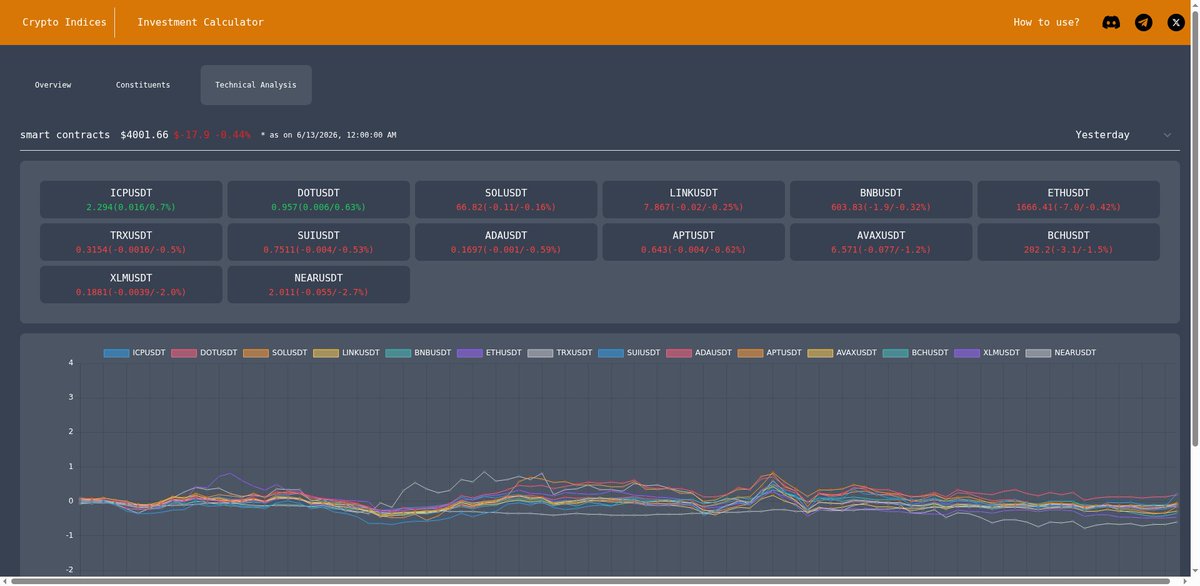Click the smart contracts index value $4001.66
Image resolution: width=1200 pixels, height=586 pixels.
point(144,135)
